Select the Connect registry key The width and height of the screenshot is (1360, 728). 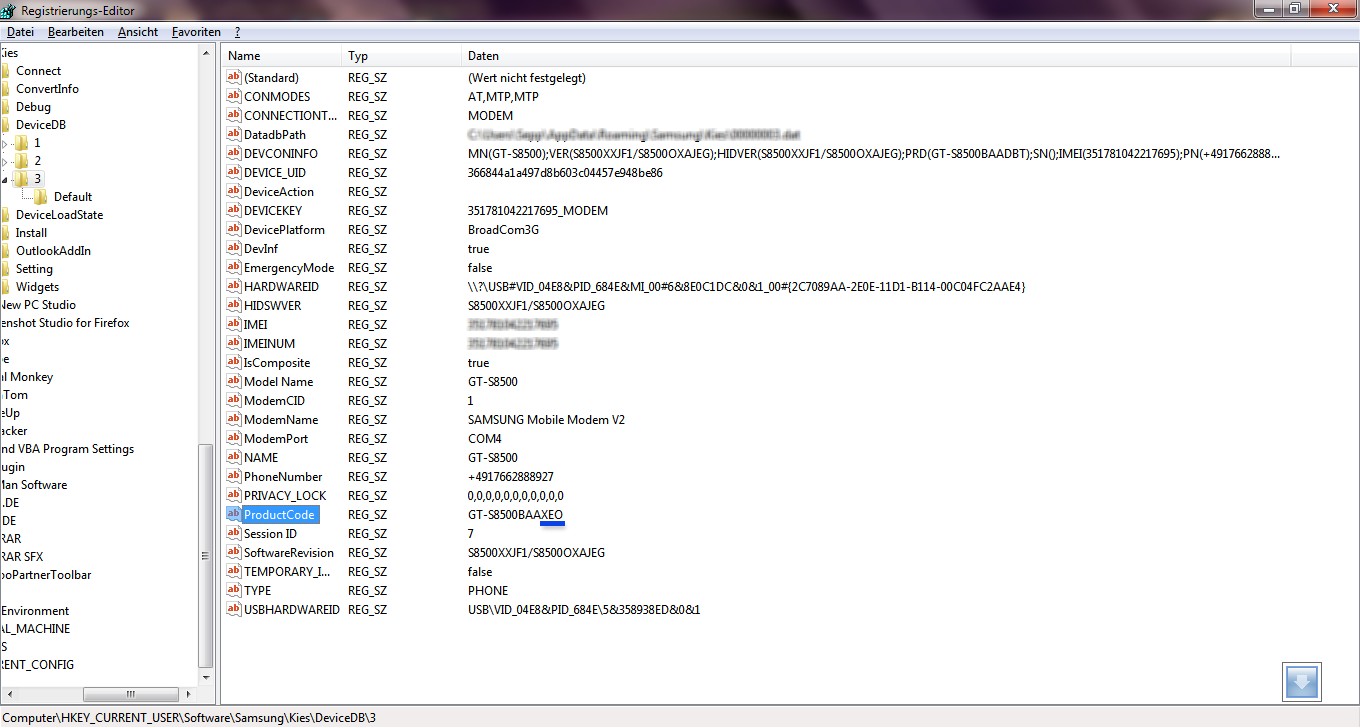[x=38, y=71]
